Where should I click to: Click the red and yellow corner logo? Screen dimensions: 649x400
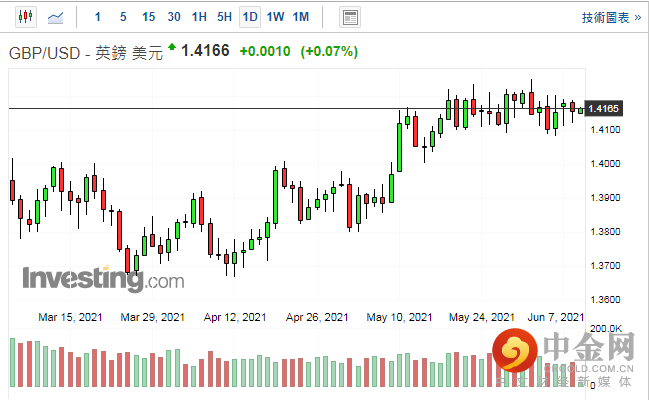tap(517, 353)
